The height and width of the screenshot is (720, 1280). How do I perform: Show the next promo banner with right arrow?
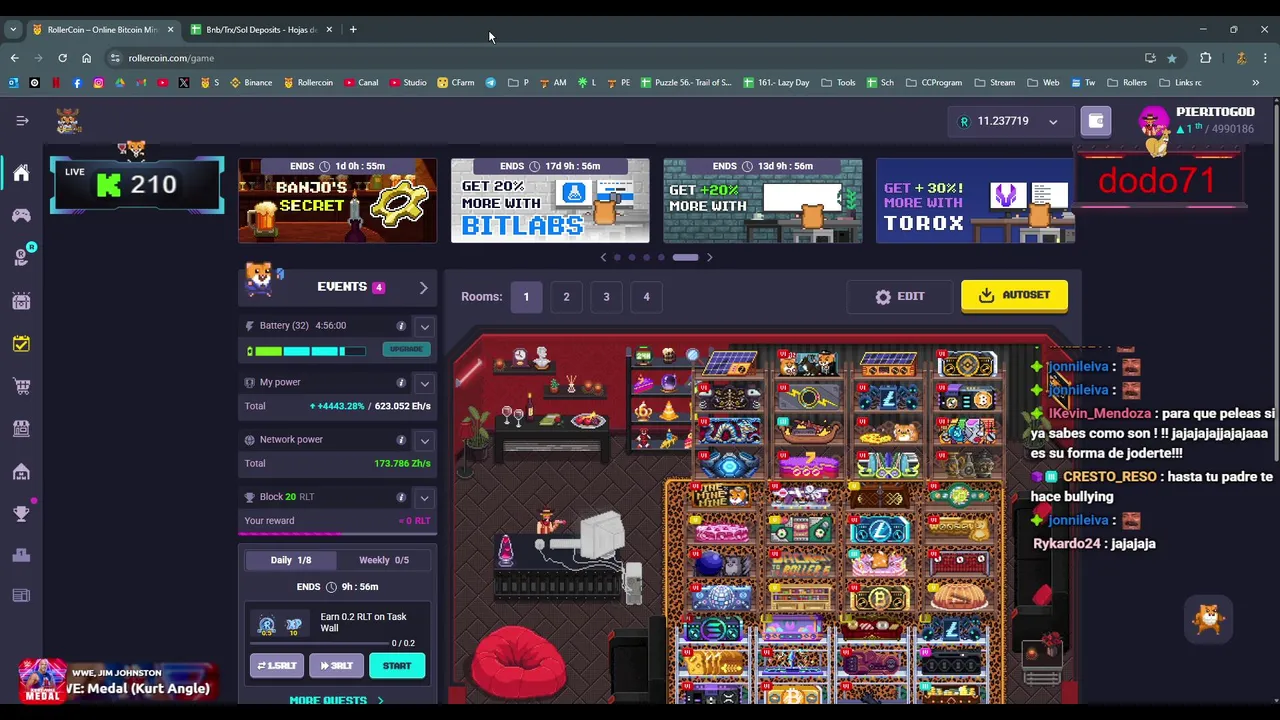point(709,258)
